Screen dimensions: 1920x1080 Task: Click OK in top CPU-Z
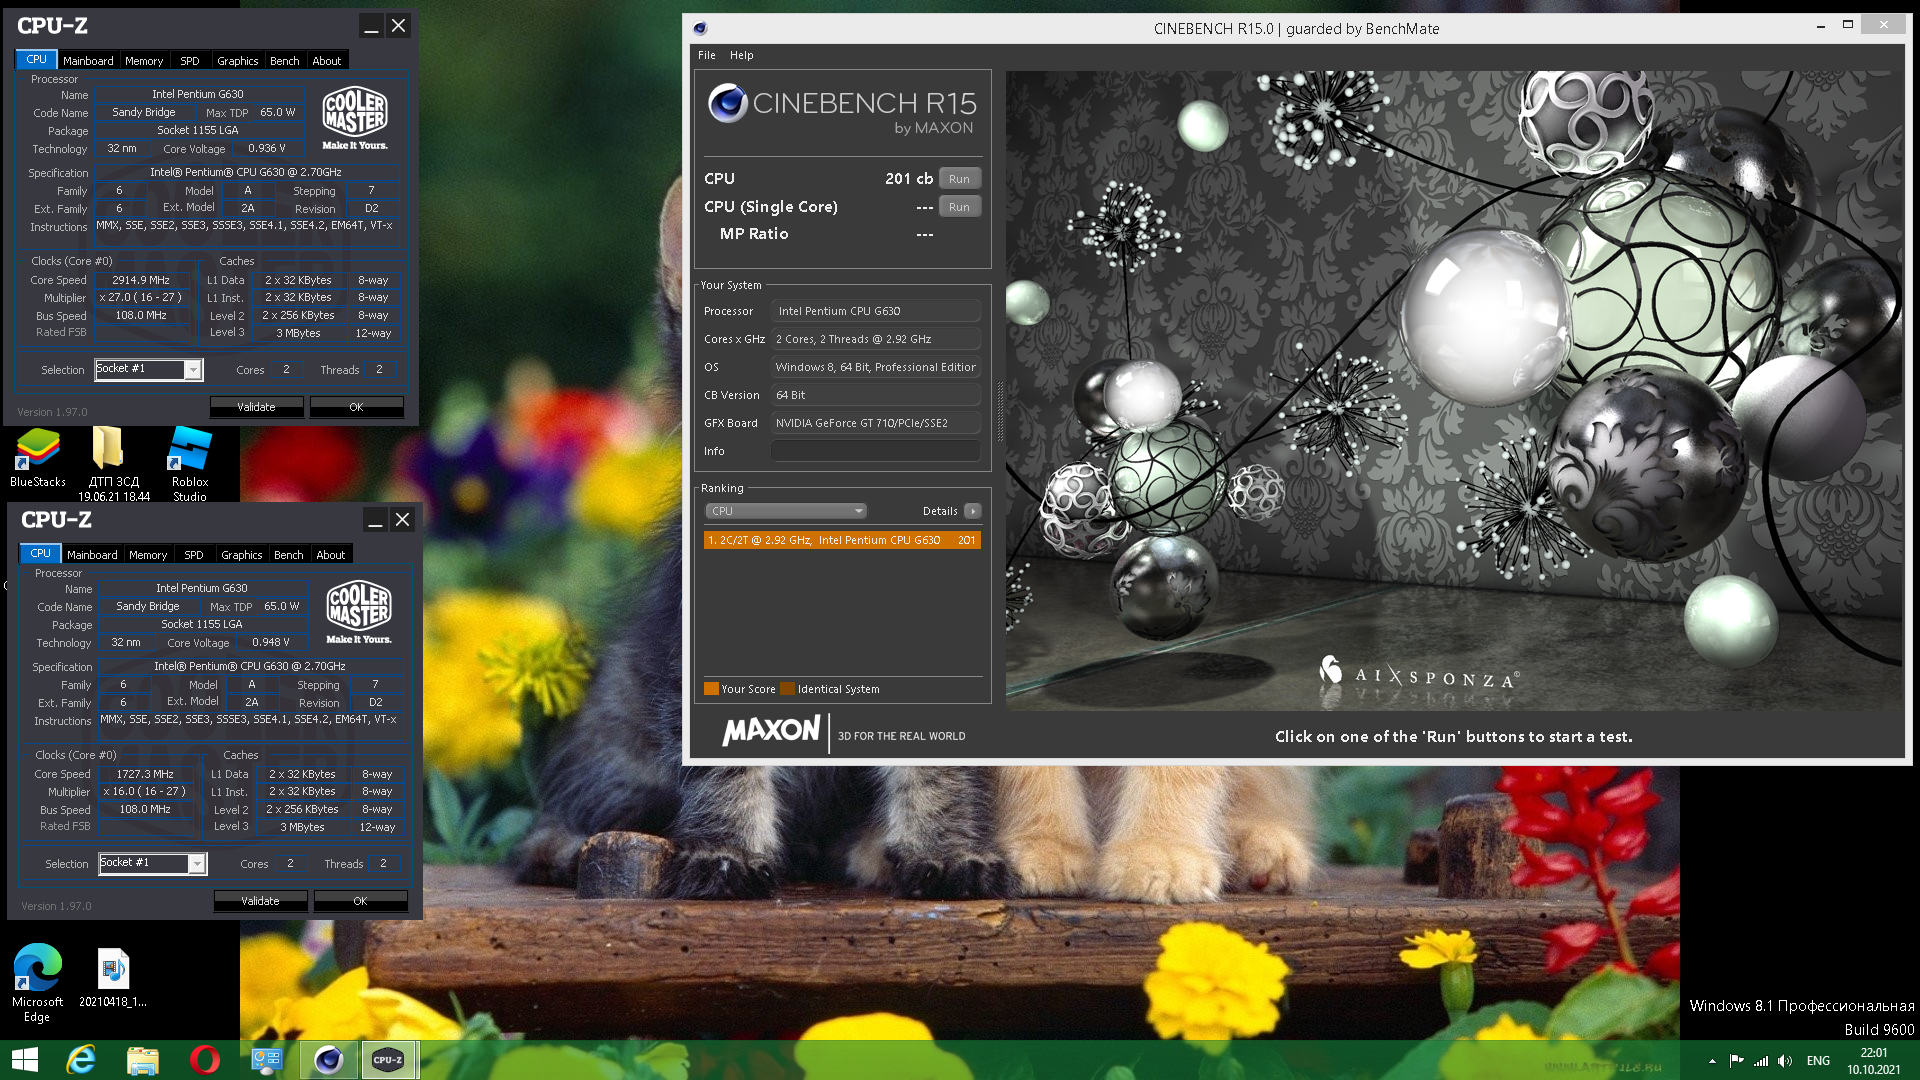click(357, 407)
